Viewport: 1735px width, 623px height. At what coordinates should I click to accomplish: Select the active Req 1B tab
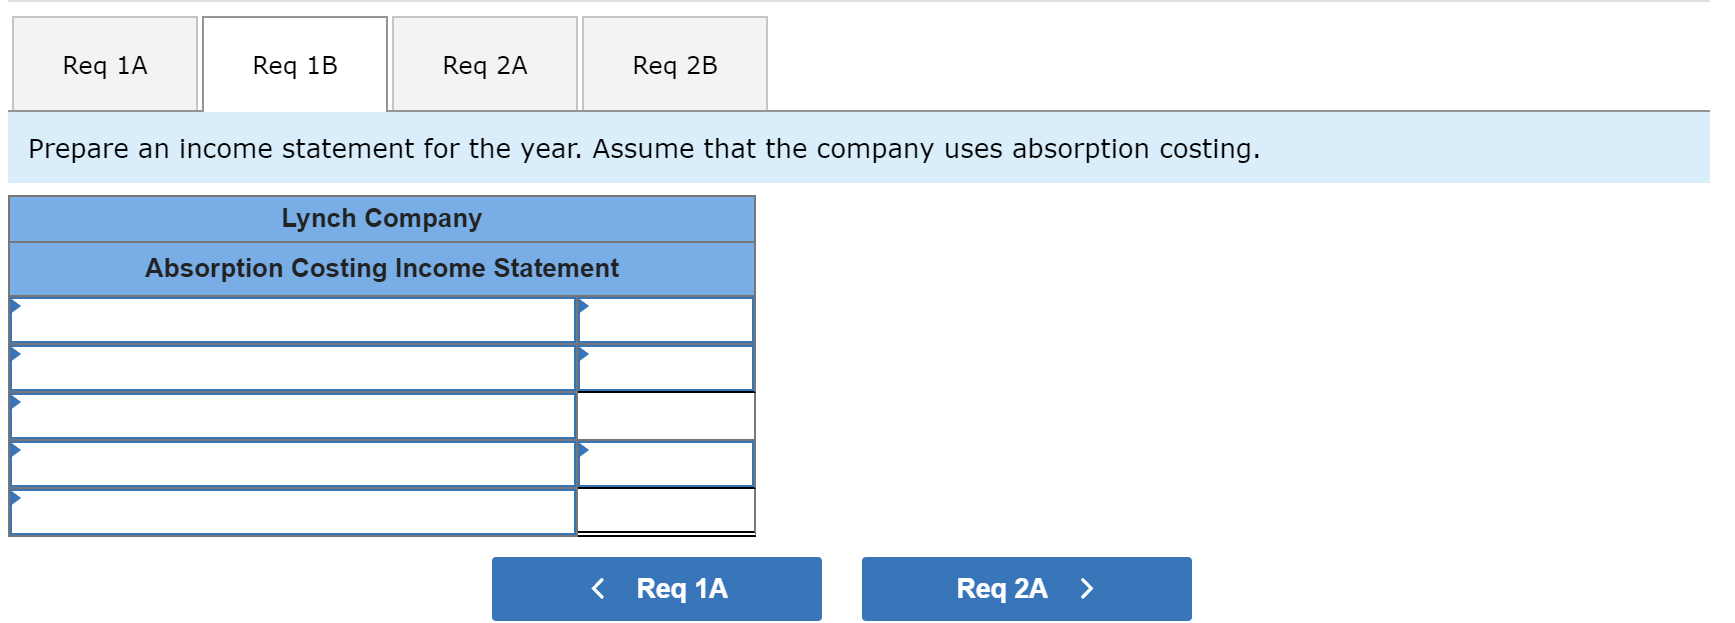click(295, 64)
